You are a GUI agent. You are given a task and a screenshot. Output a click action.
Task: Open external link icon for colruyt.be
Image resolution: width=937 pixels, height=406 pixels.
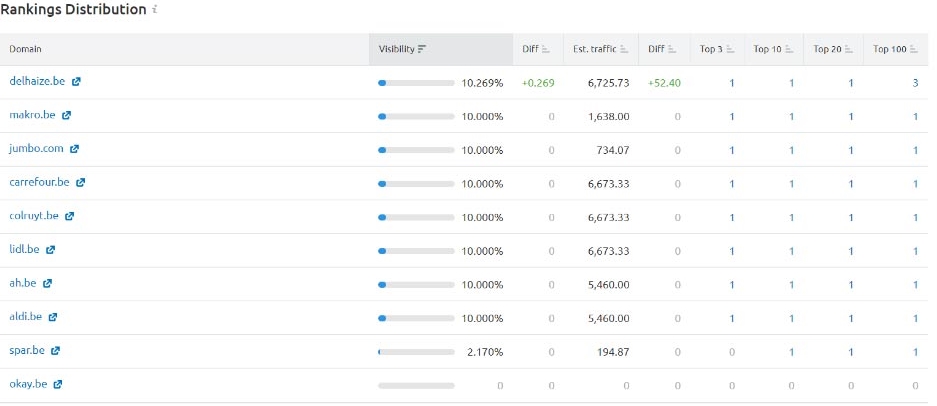[69, 216]
